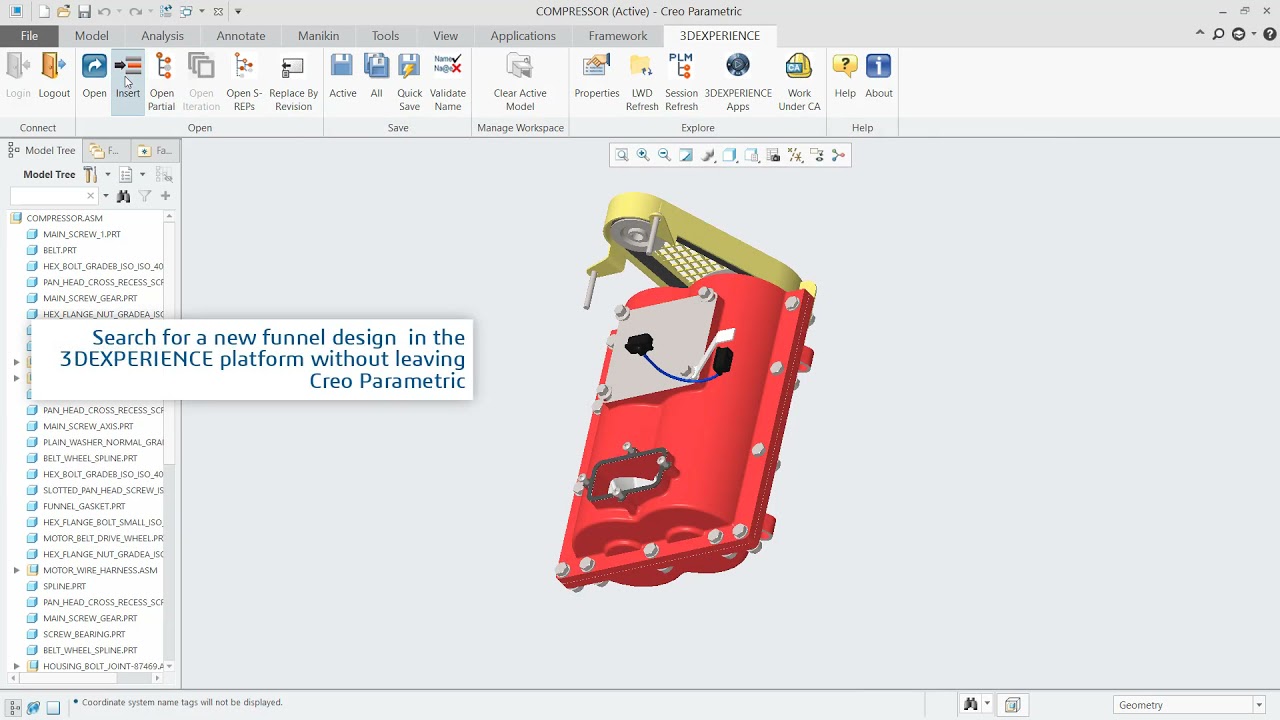Open a file with 3DEXPERIENCE Open
This screenshot has width=1280, height=720.
point(94,67)
